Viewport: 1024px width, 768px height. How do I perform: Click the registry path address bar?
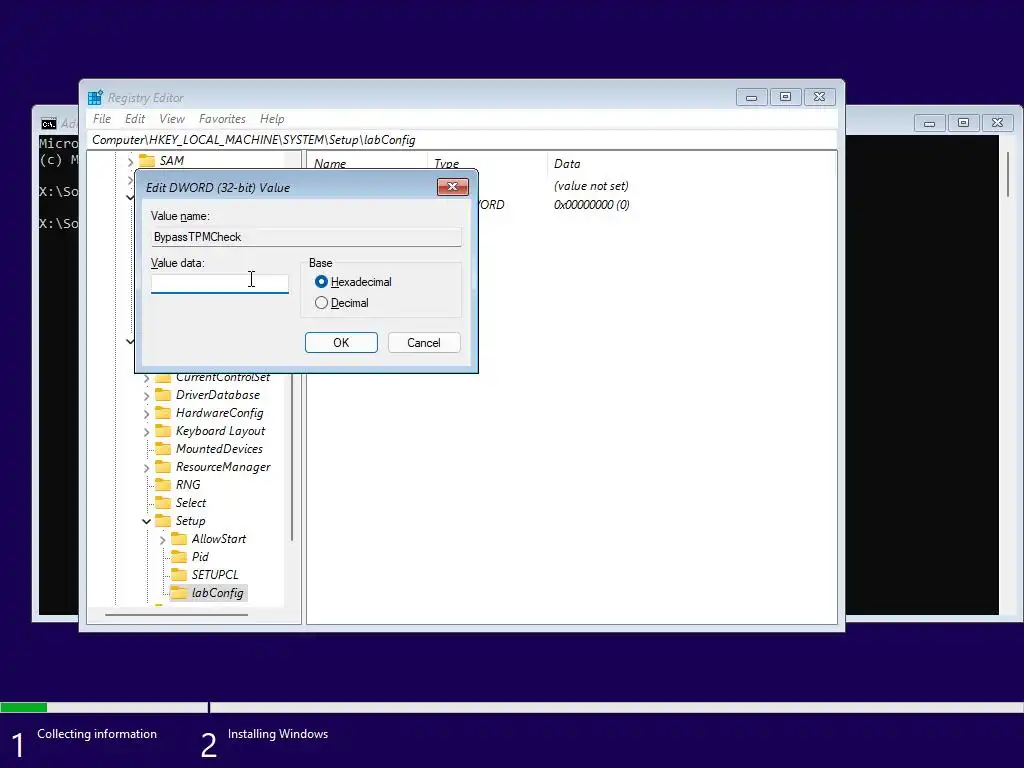click(462, 140)
